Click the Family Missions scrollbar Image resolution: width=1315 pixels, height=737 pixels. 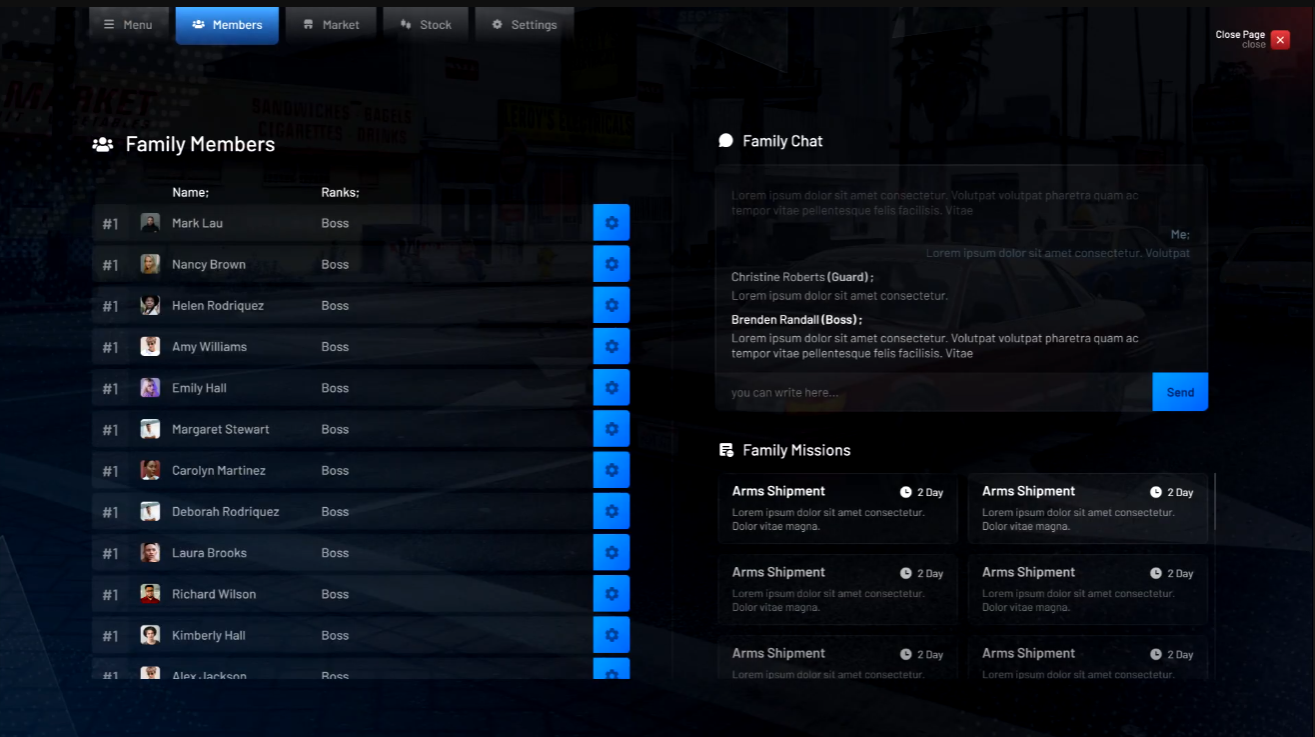pos(1214,502)
